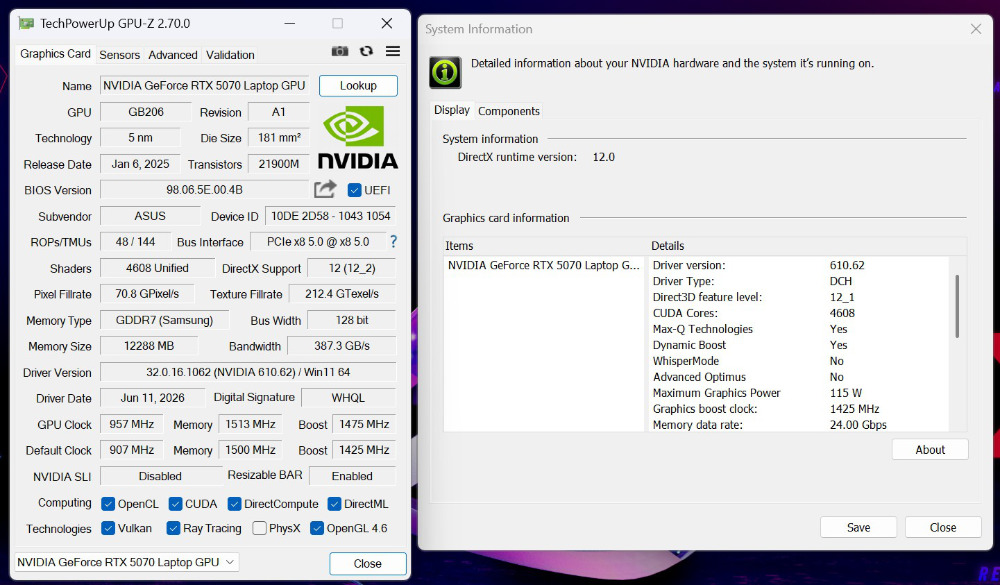
Task: Open the GPU-Z hamburger menu
Action: tap(393, 51)
